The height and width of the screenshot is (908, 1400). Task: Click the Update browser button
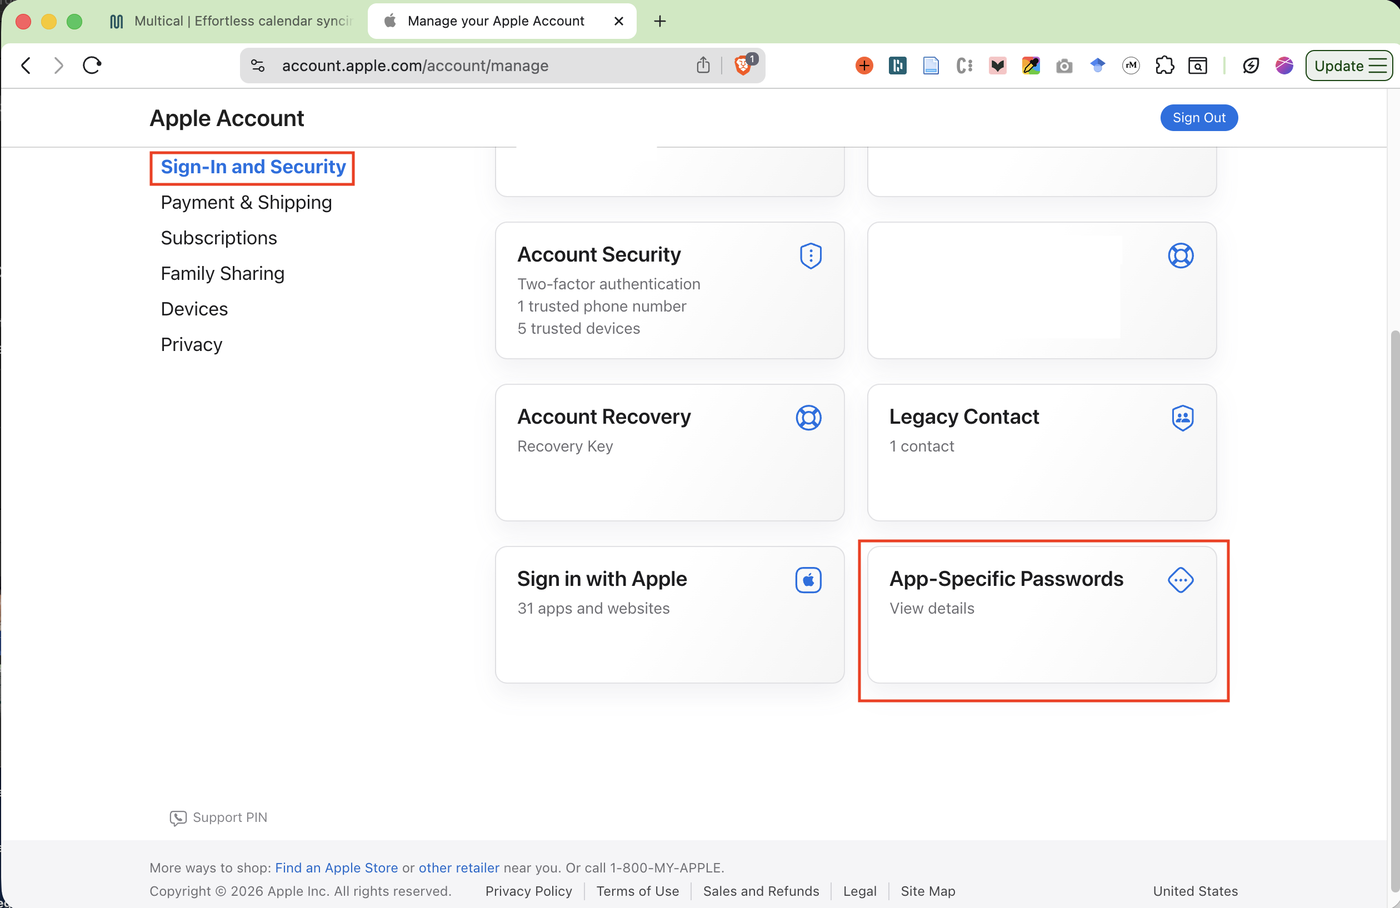click(x=1348, y=66)
